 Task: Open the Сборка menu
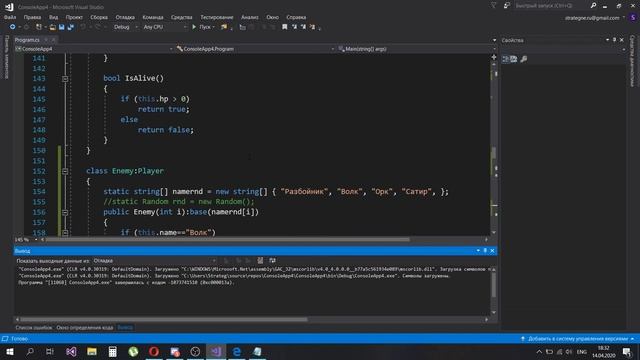(99, 17)
